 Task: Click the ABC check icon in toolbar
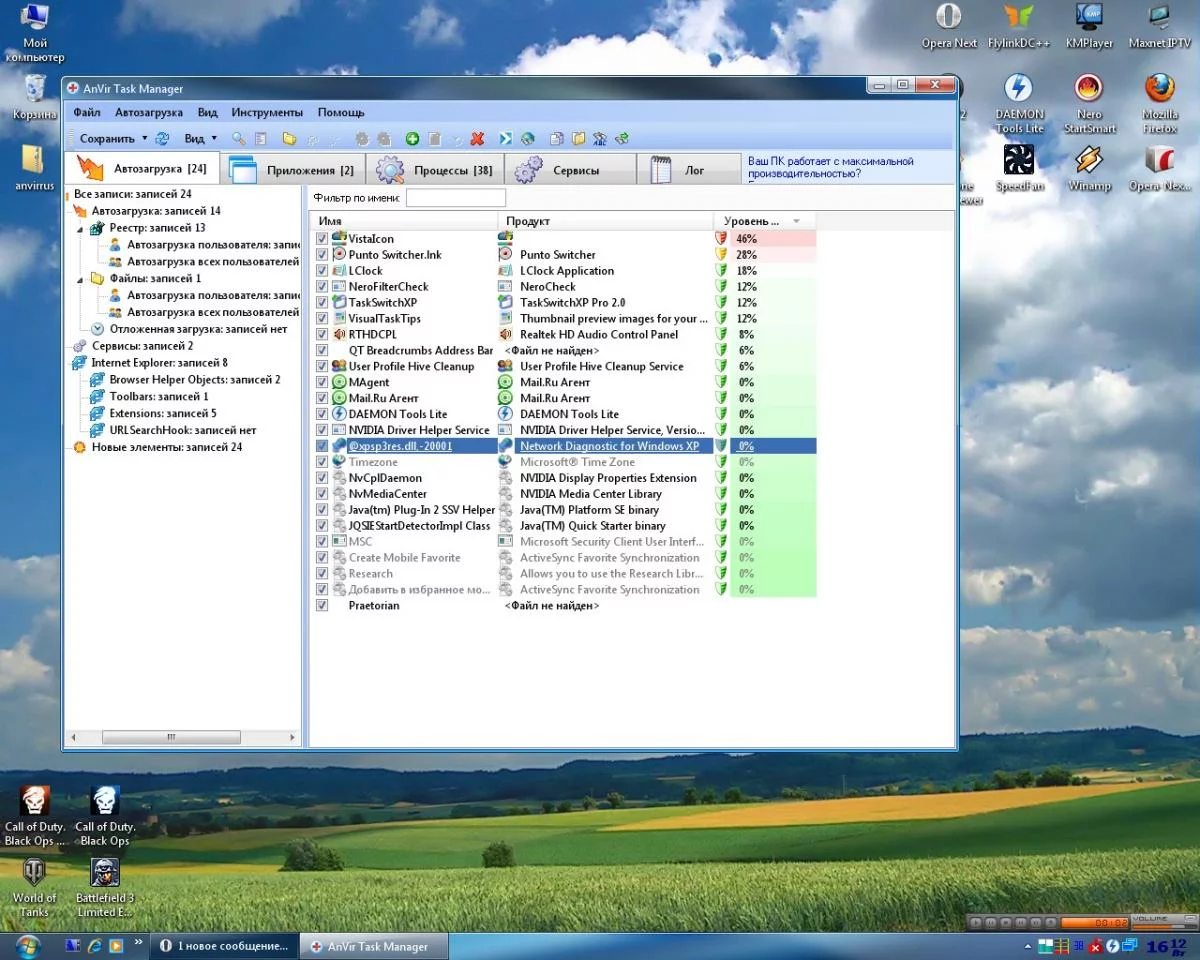point(600,139)
